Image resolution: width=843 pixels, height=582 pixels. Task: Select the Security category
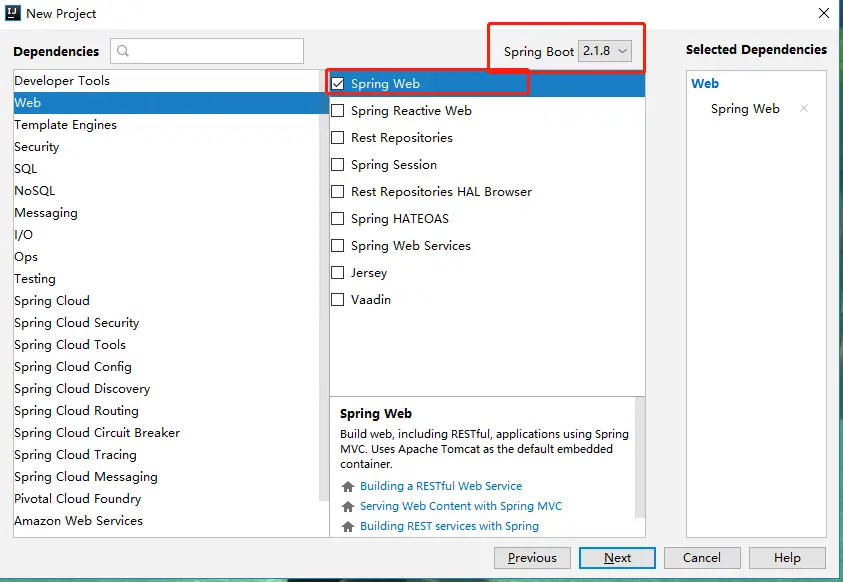coord(166,147)
